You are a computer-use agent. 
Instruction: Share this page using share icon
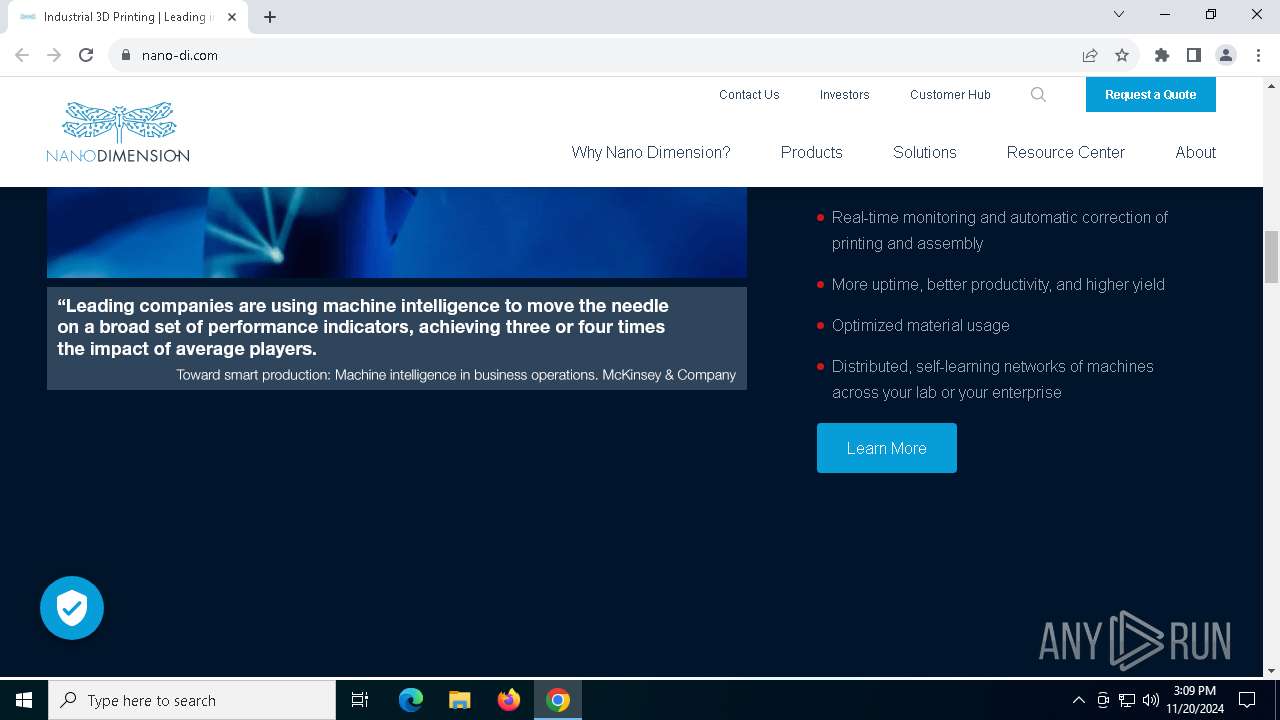1090,55
